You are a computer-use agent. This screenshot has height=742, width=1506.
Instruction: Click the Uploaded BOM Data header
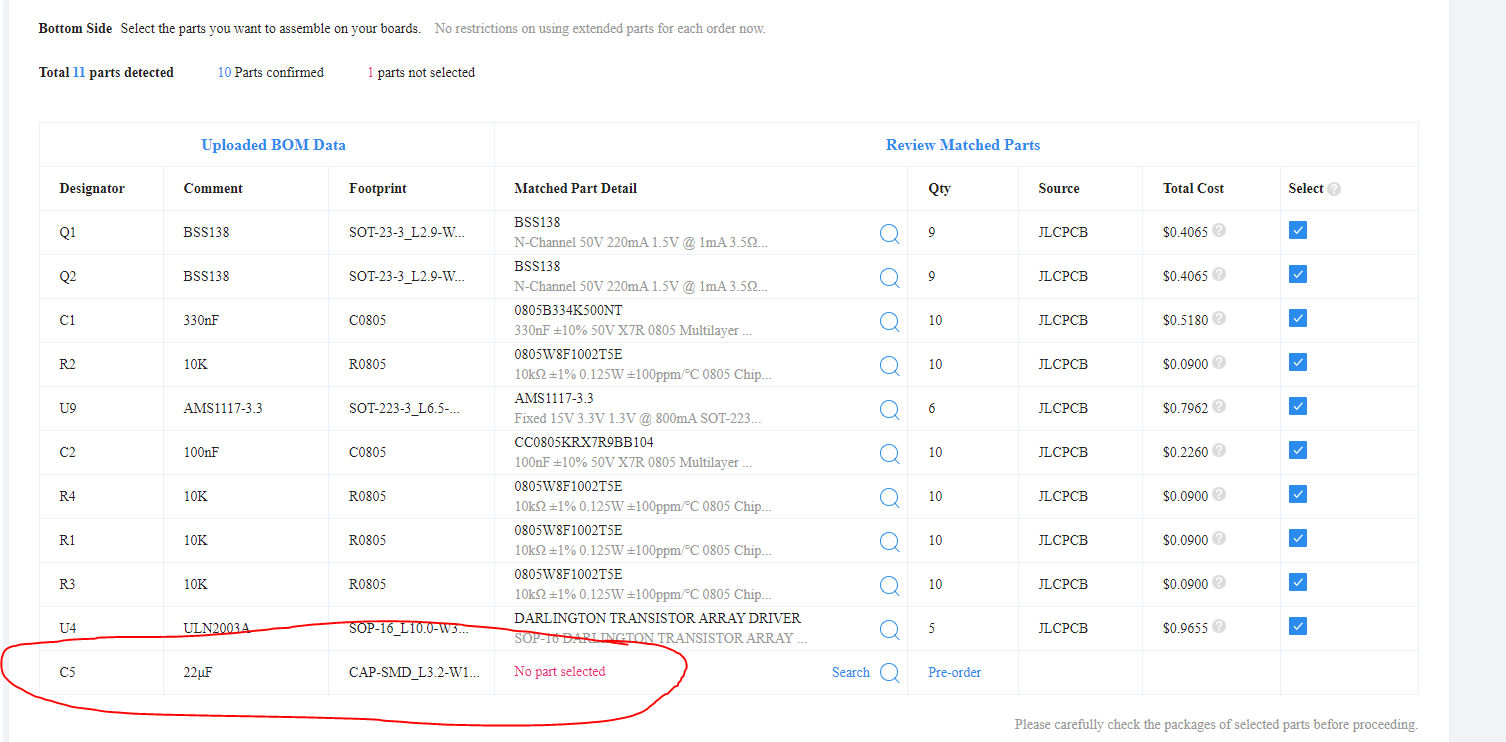point(273,144)
